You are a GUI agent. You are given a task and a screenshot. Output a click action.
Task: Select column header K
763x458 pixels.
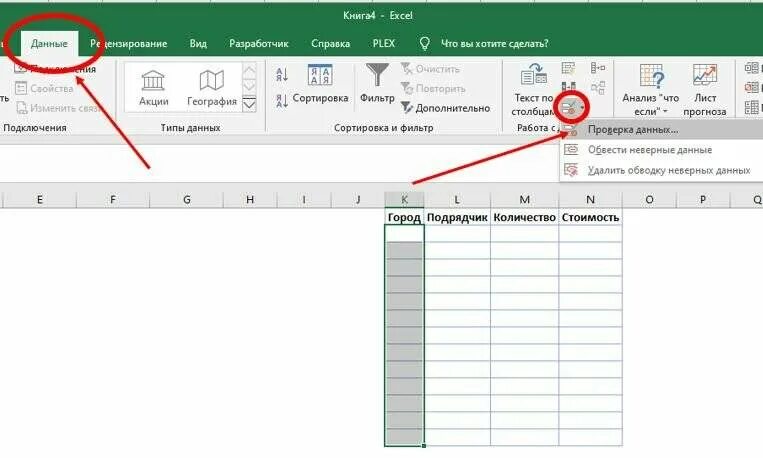pyautogui.click(x=404, y=200)
